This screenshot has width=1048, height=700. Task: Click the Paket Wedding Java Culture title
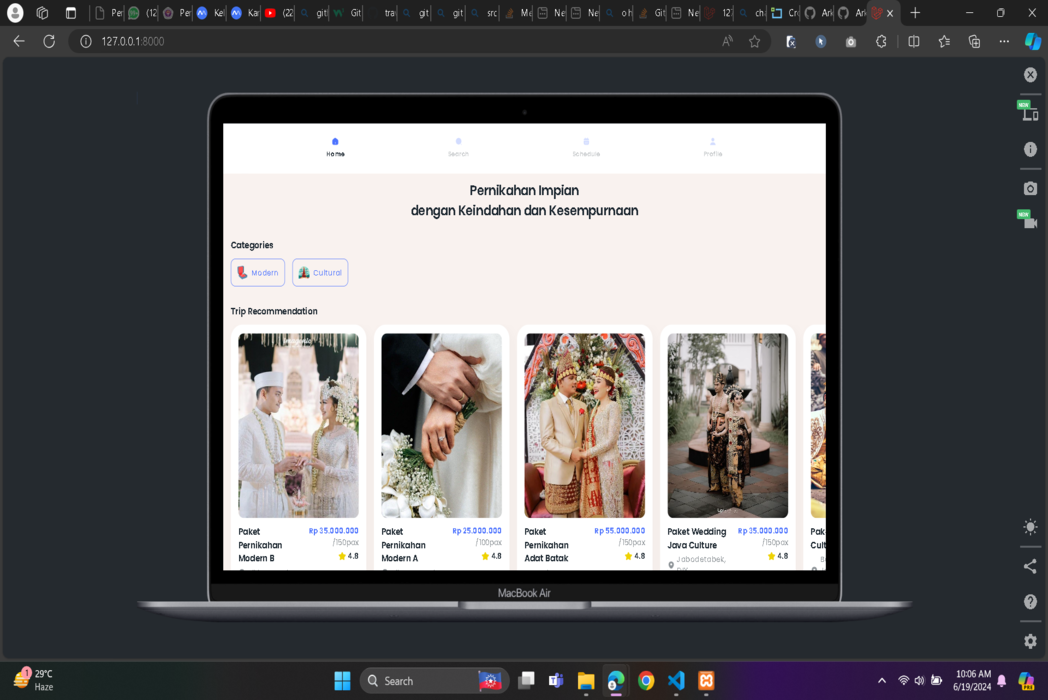coord(696,538)
